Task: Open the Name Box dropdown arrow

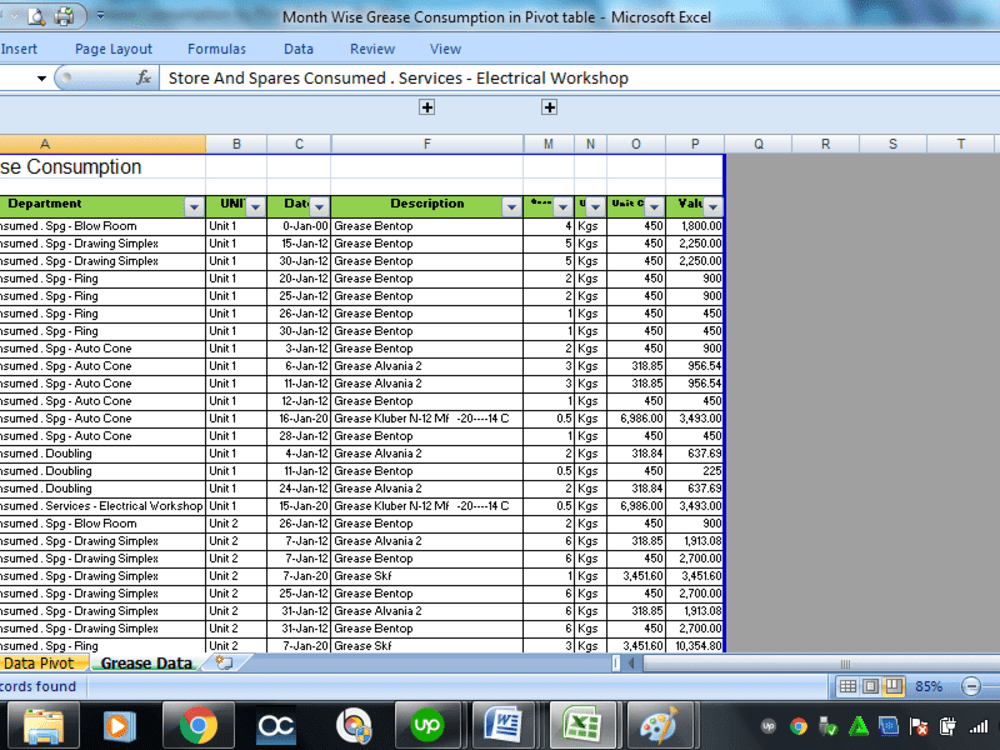Action: (41, 78)
